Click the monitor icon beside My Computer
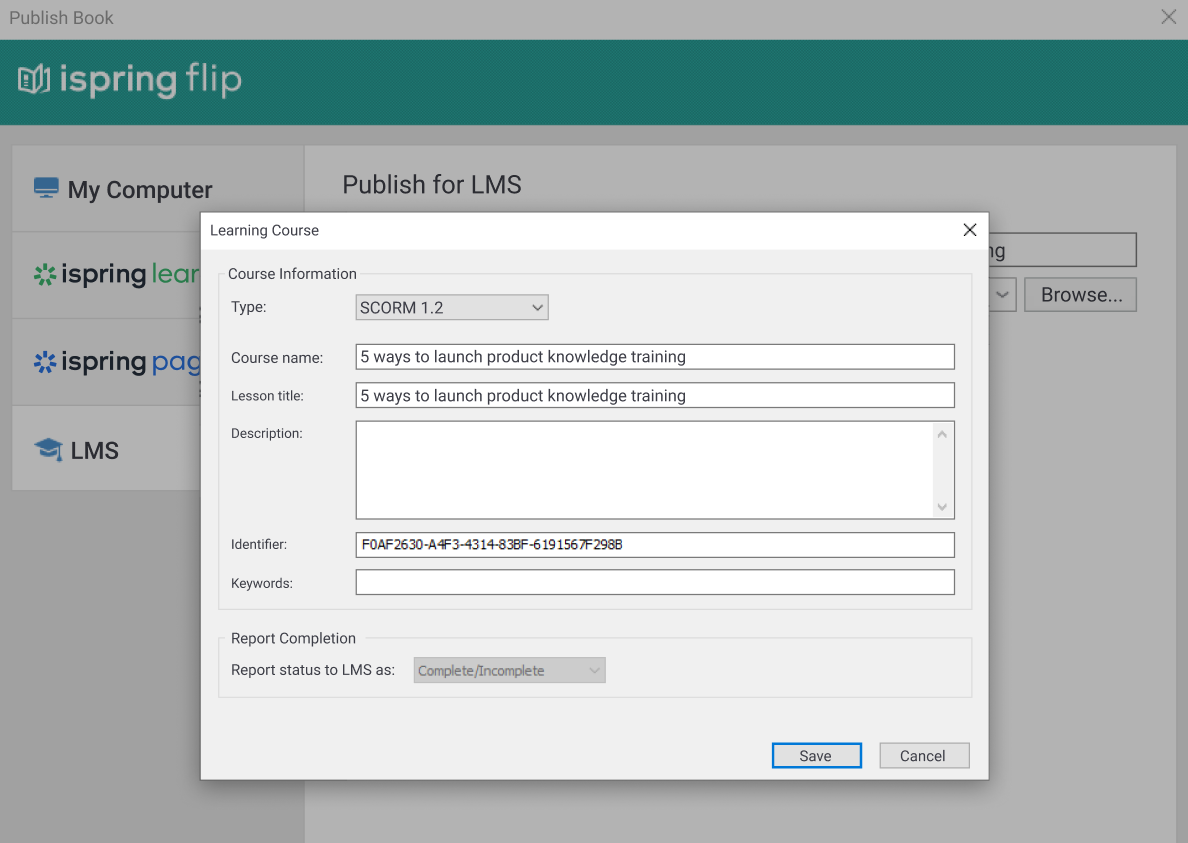This screenshot has height=843, width=1188. [44, 187]
